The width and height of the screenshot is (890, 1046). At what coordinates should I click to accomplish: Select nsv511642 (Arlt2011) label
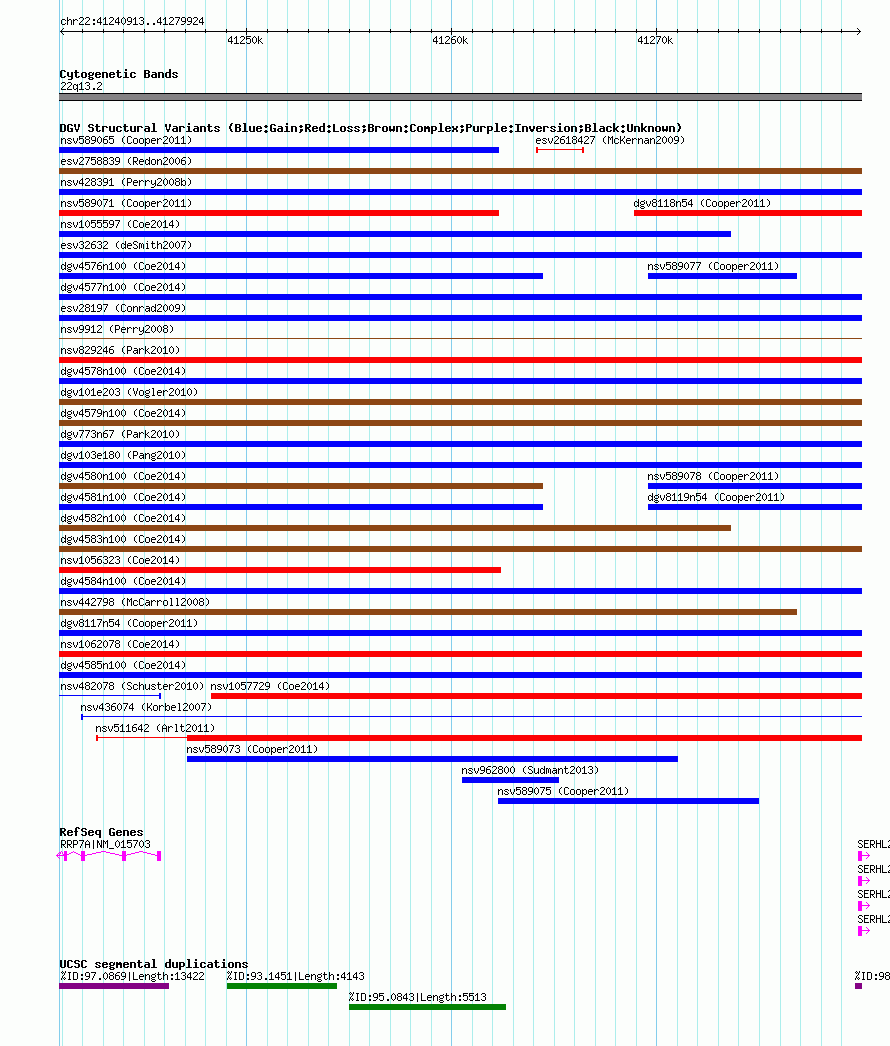pos(155,728)
